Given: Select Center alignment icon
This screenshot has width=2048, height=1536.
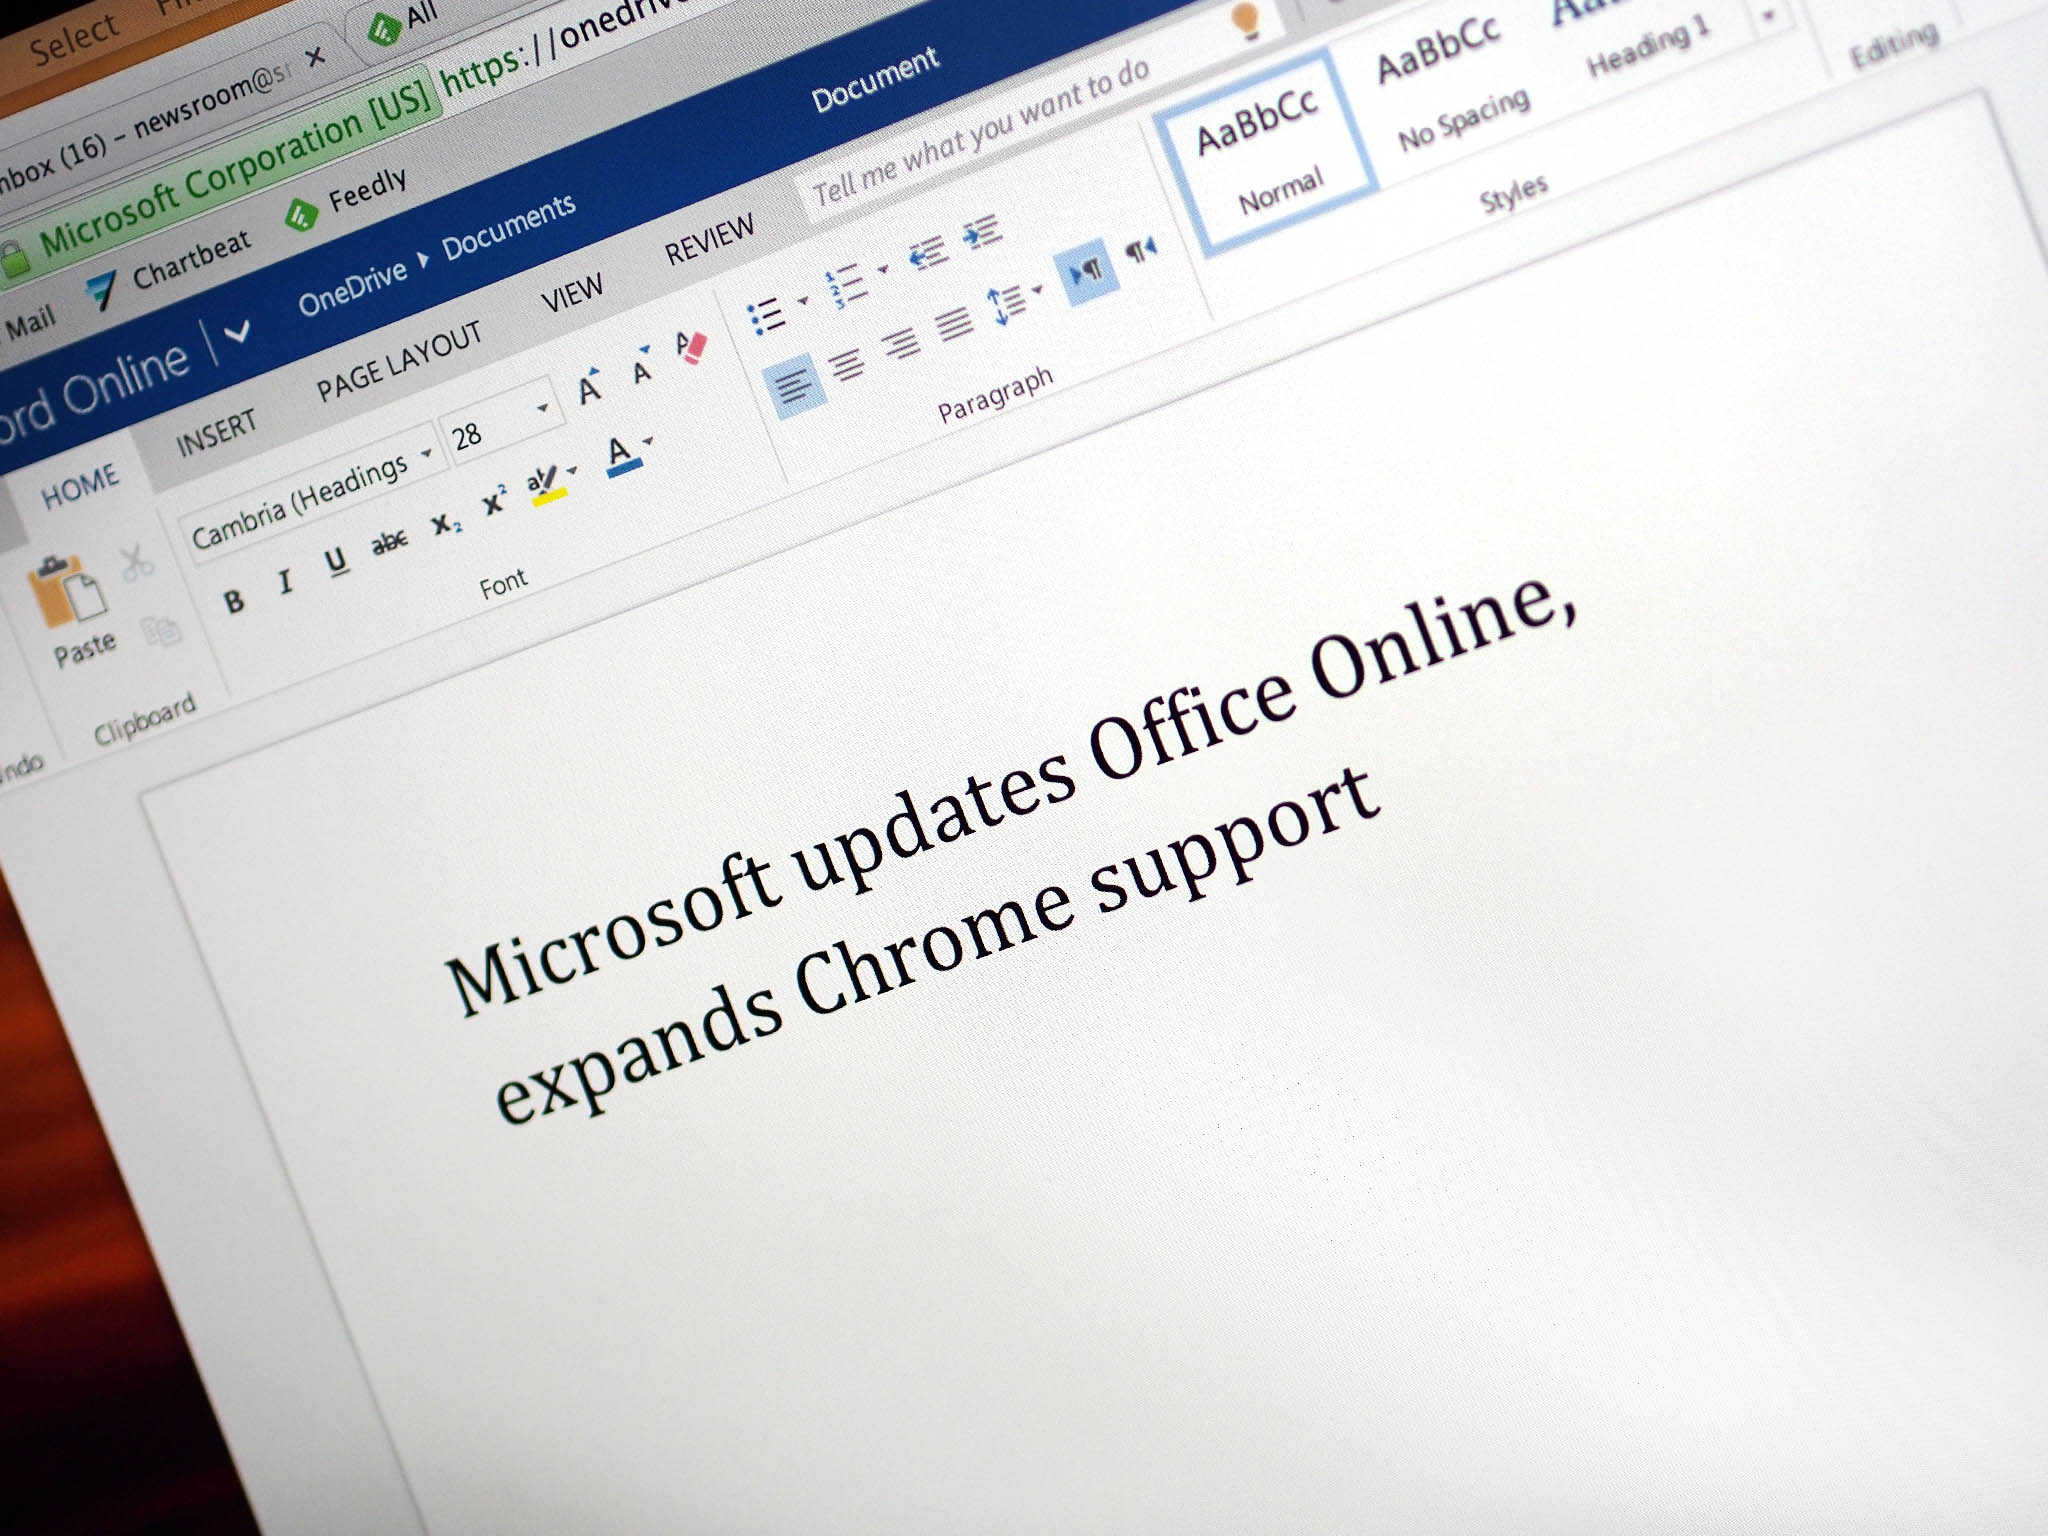Looking at the screenshot, I should (x=848, y=363).
